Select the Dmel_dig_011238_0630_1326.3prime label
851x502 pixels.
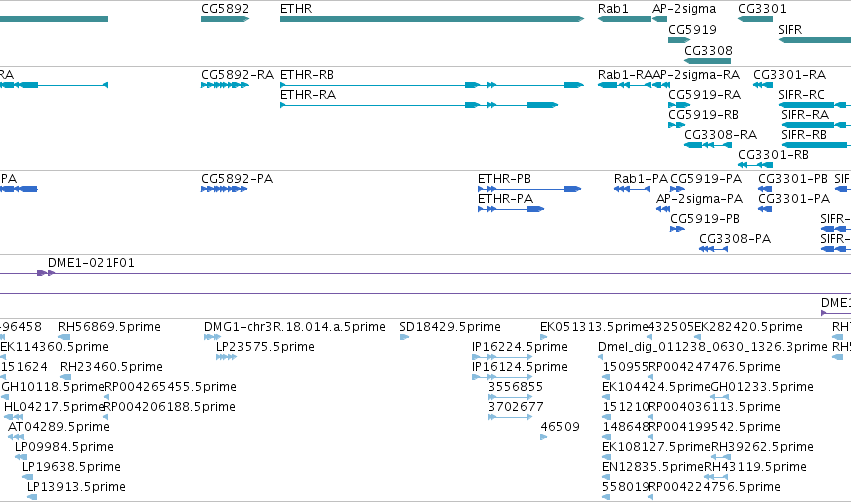tap(713, 347)
